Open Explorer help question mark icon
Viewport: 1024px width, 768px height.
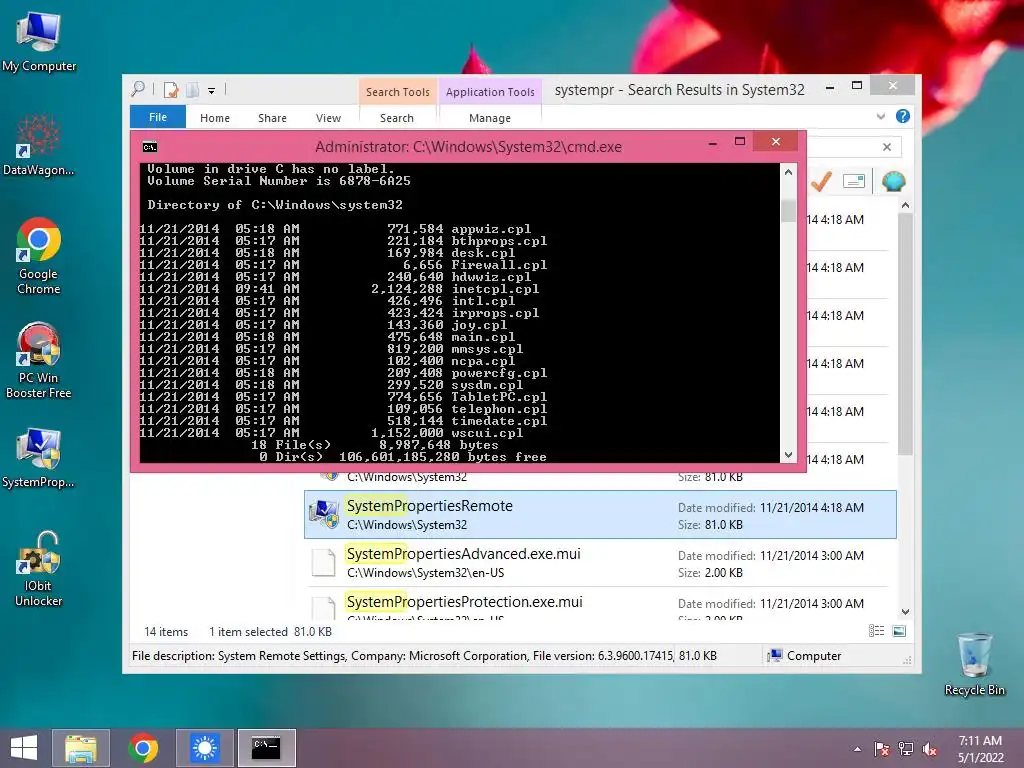coord(903,116)
